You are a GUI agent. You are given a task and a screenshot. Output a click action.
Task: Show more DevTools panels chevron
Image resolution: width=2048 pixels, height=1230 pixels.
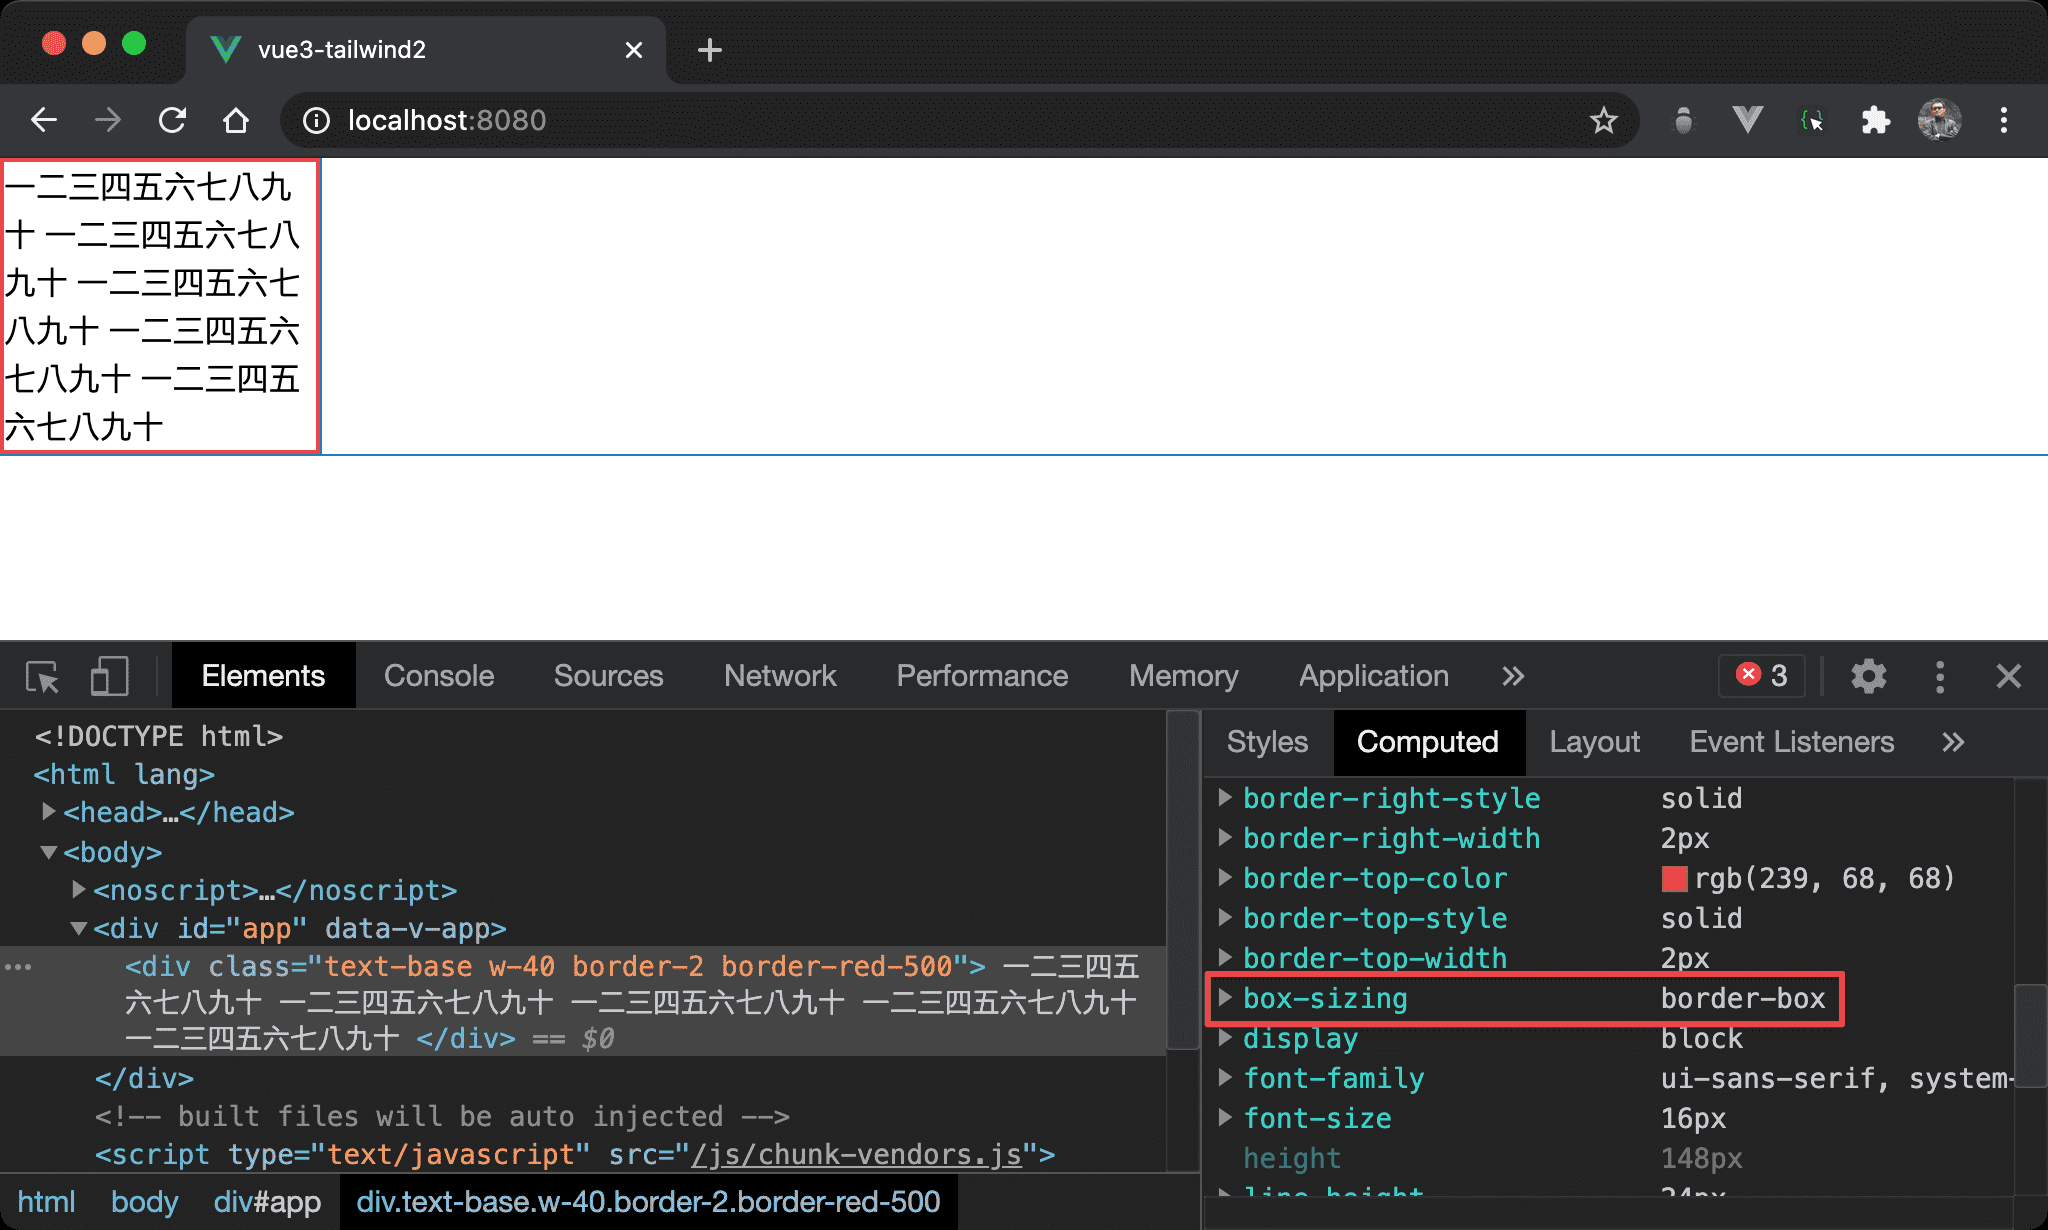[x=1513, y=677]
